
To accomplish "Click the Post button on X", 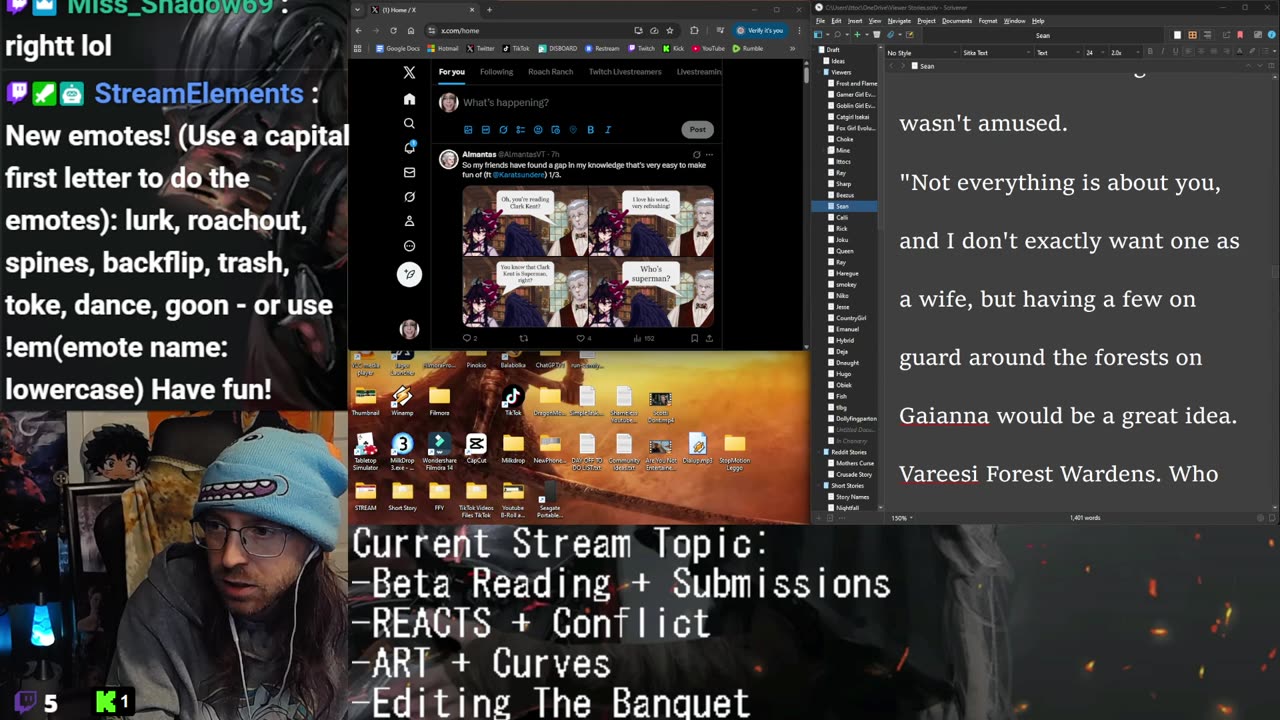I will [697, 129].
